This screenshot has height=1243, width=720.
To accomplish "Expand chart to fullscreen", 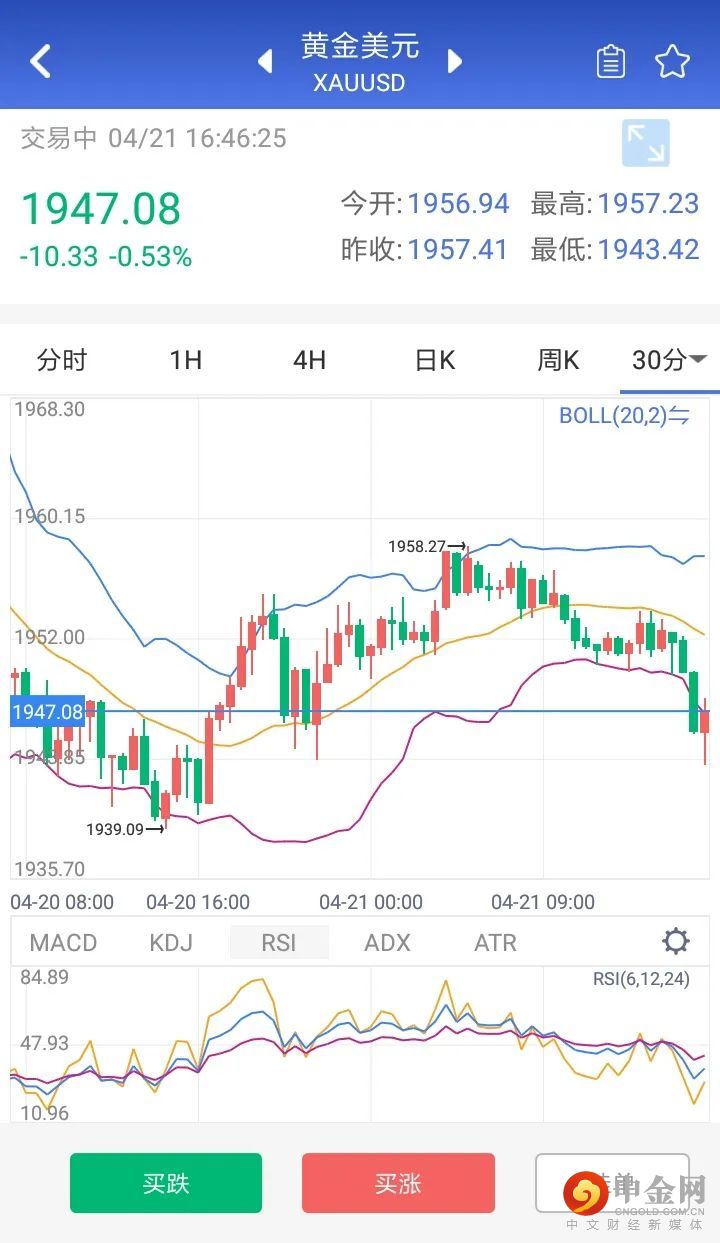I will click(x=645, y=143).
